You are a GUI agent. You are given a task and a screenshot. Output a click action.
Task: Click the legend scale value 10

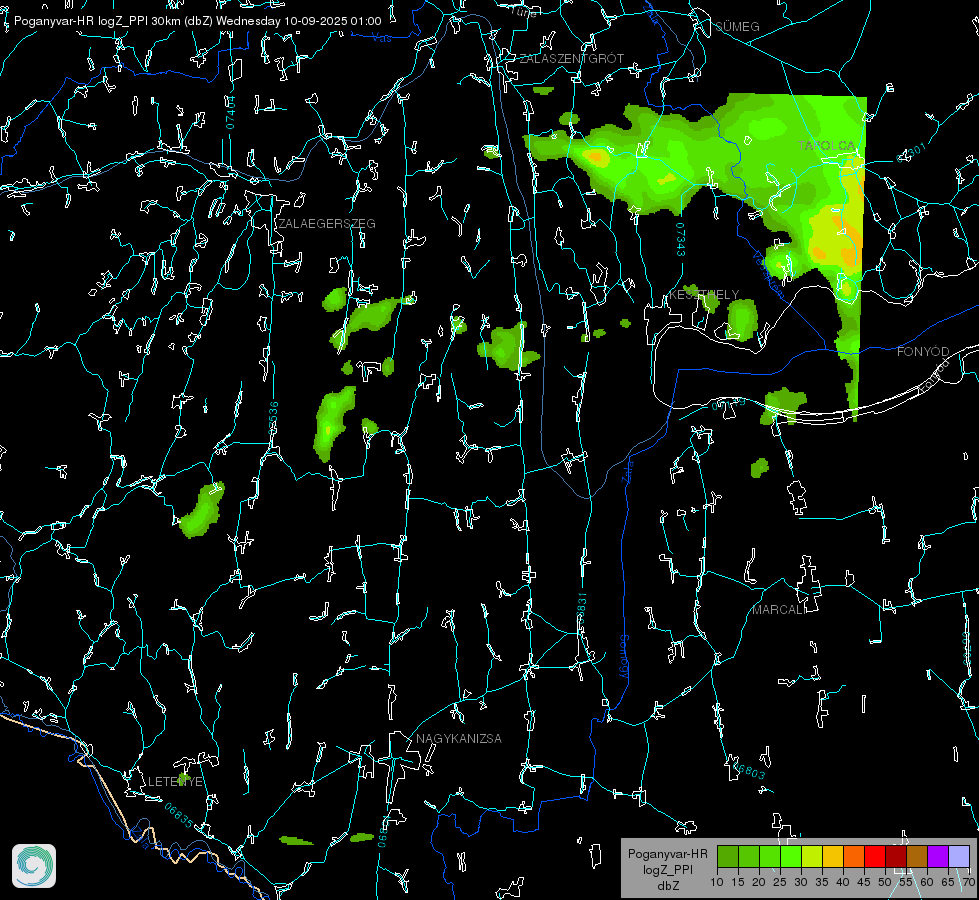coord(717,882)
